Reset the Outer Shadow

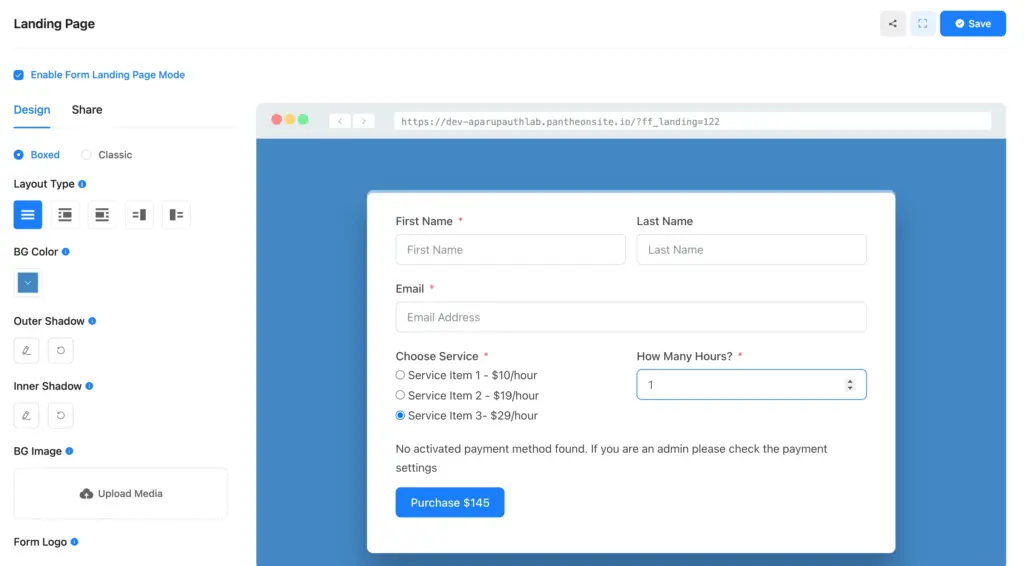[61, 351]
